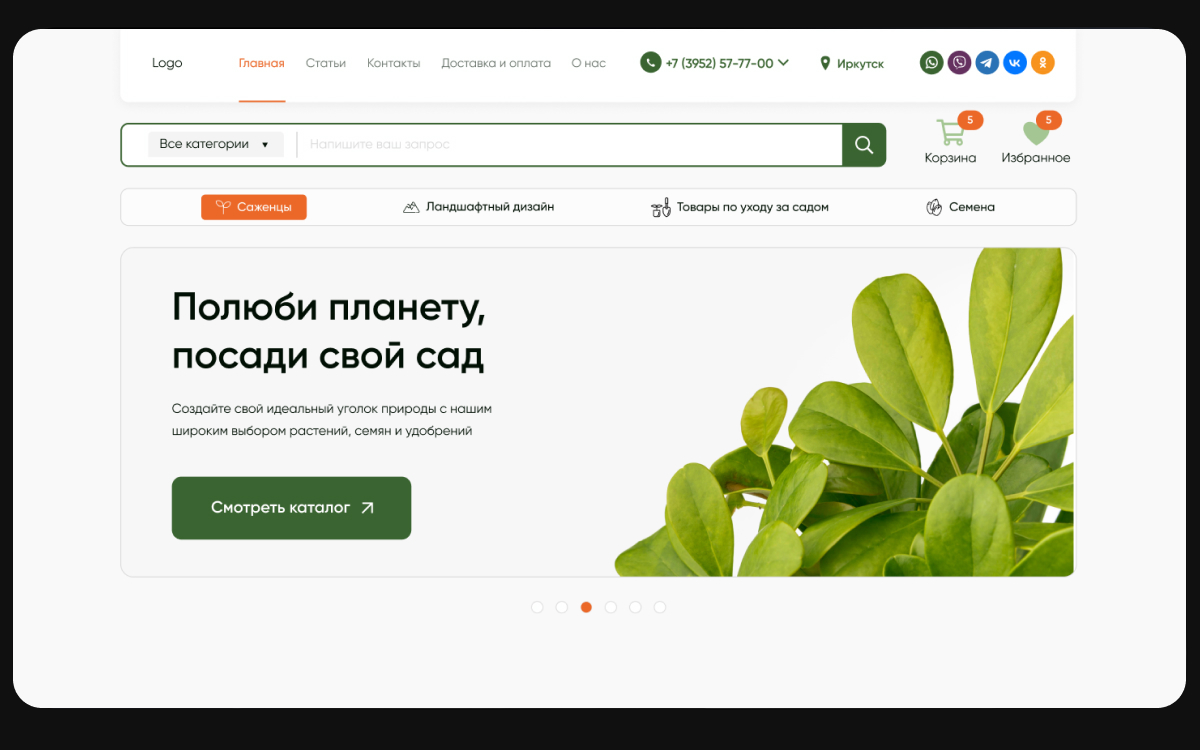Open the Telegram social icon

click(987, 63)
